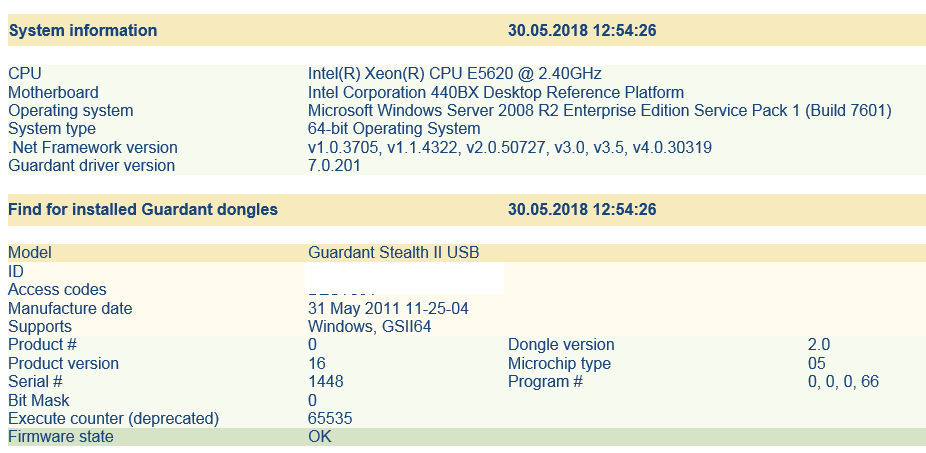The height and width of the screenshot is (453, 926).
Task: Click the Motherboard value 440BX Desktop Reference Platform
Action: coord(496,92)
